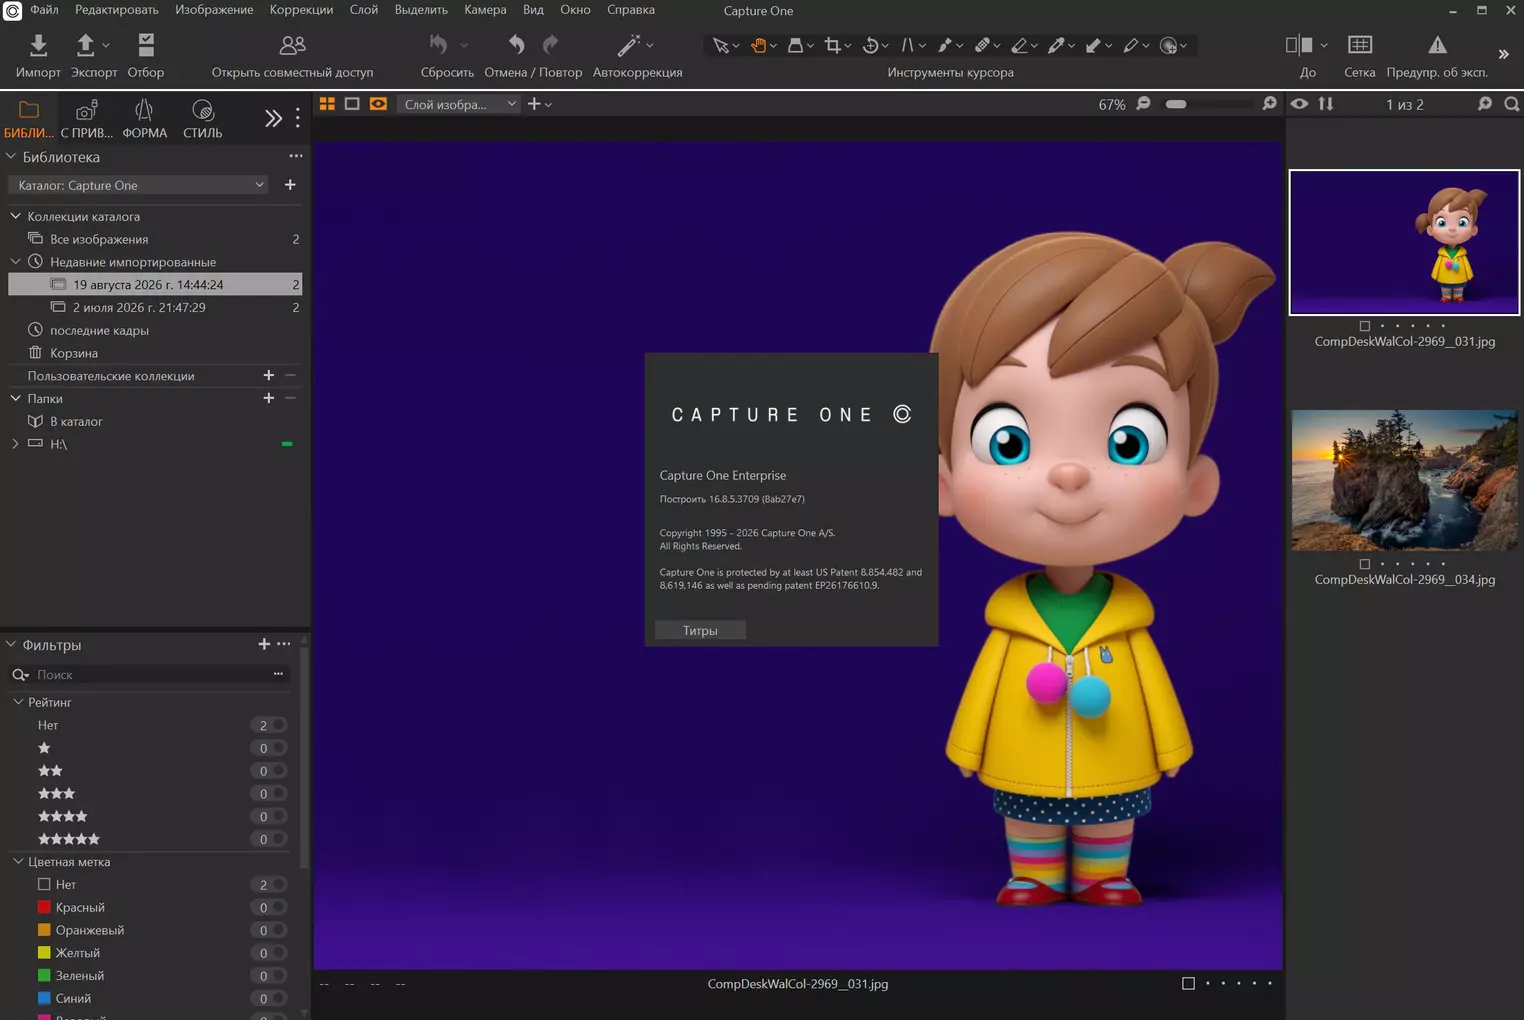The width and height of the screenshot is (1524, 1020).
Task: Click the Титры button in About dialog
Action: pos(700,631)
